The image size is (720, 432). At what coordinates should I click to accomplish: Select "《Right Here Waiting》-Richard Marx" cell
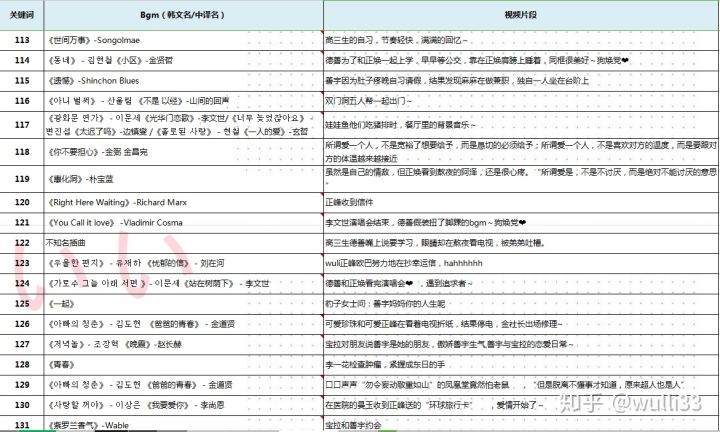click(x=183, y=202)
